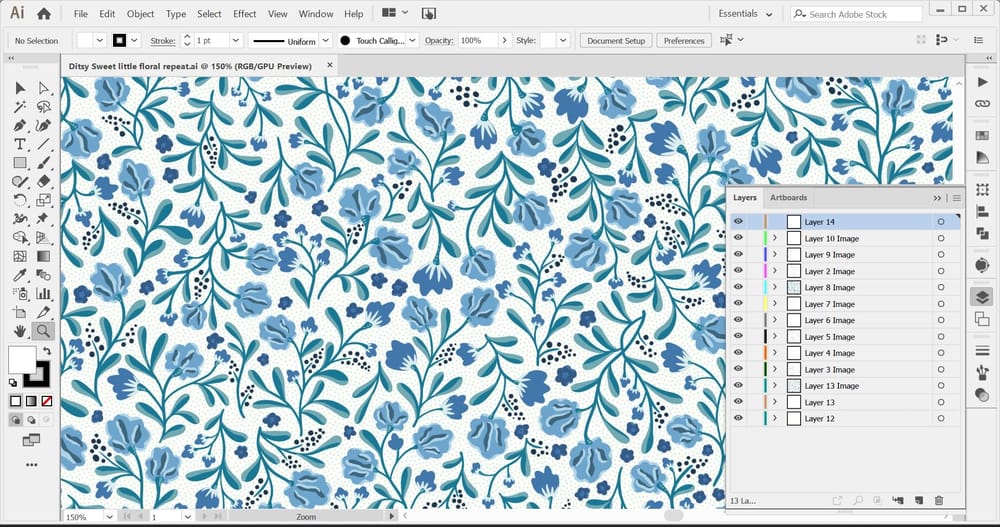The height and width of the screenshot is (527, 1000).
Task: Toggle visibility of Layer 10 Image
Action: coord(738,238)
